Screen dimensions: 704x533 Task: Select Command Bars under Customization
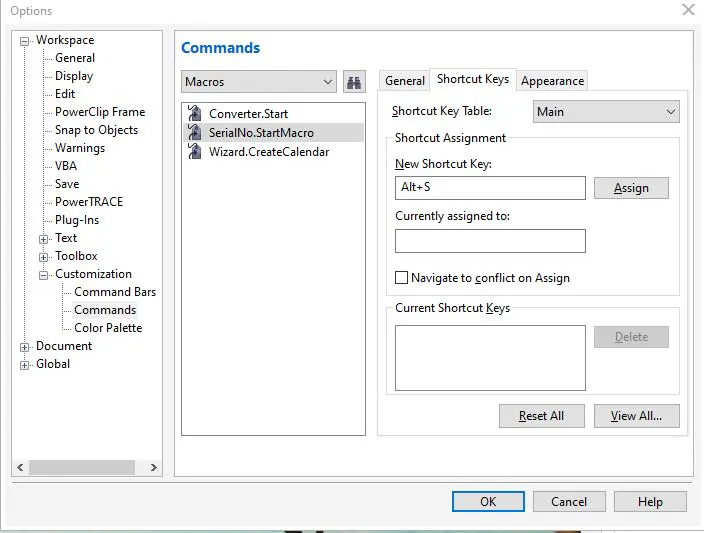coord(115,292)
